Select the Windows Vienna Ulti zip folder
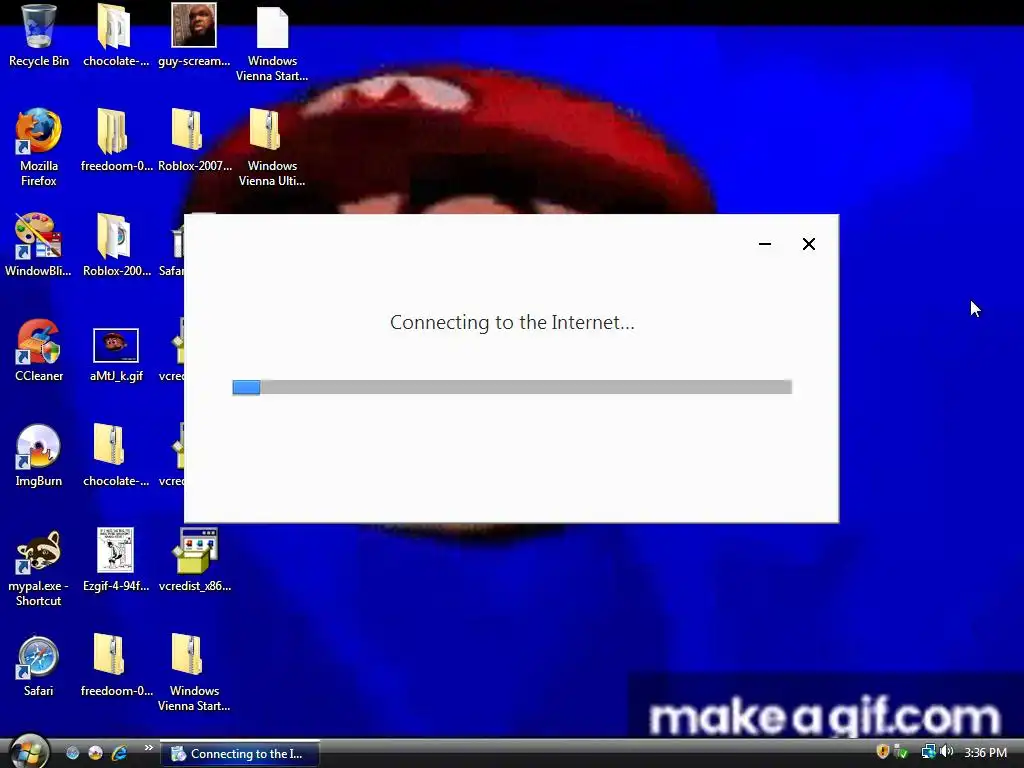Screen dimensions: 1024x768 (272, 148)
